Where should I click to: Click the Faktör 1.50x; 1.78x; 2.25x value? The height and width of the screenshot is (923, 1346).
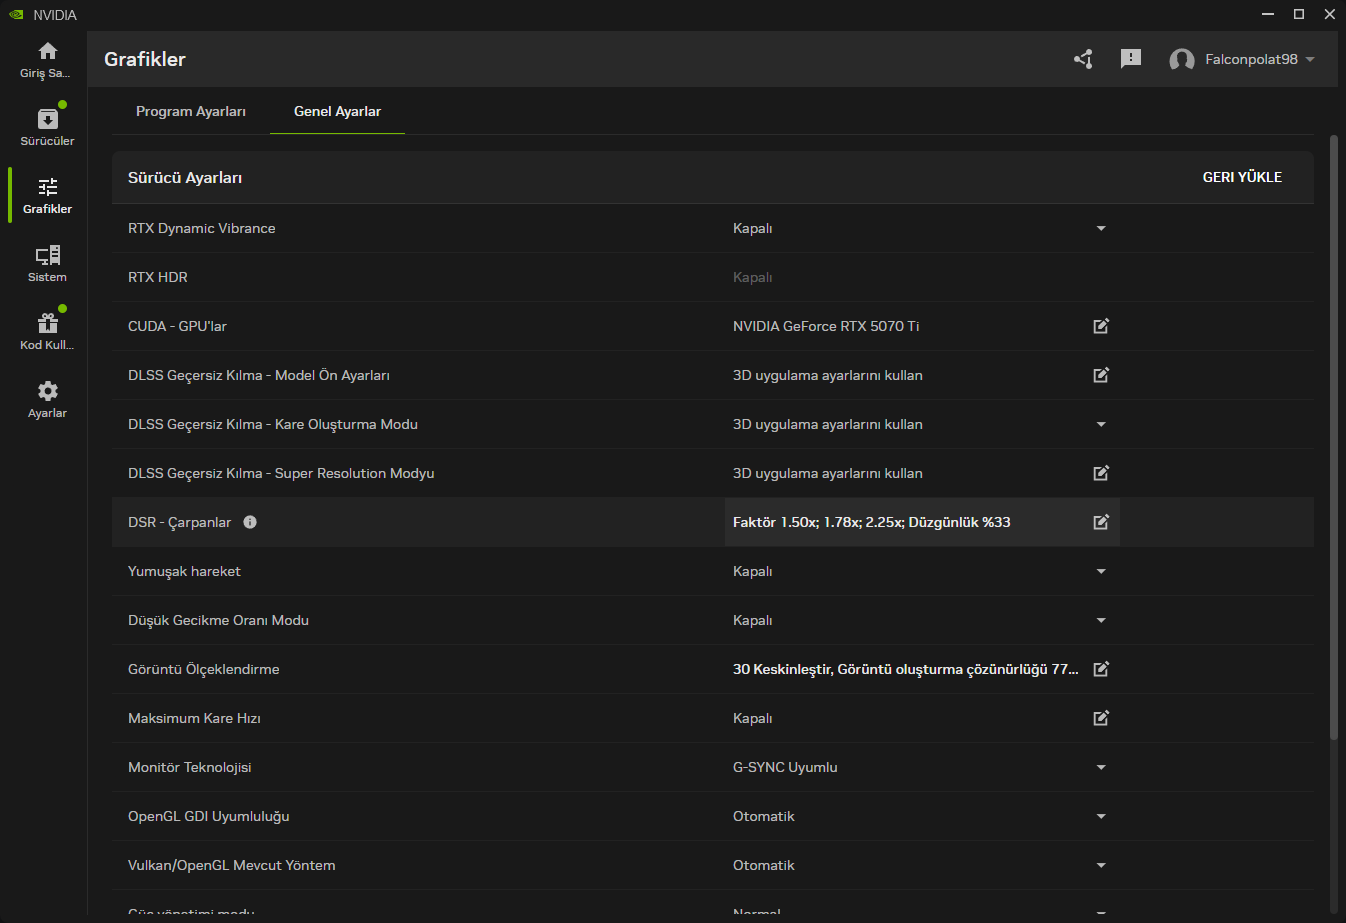click(x=872, y=522)
